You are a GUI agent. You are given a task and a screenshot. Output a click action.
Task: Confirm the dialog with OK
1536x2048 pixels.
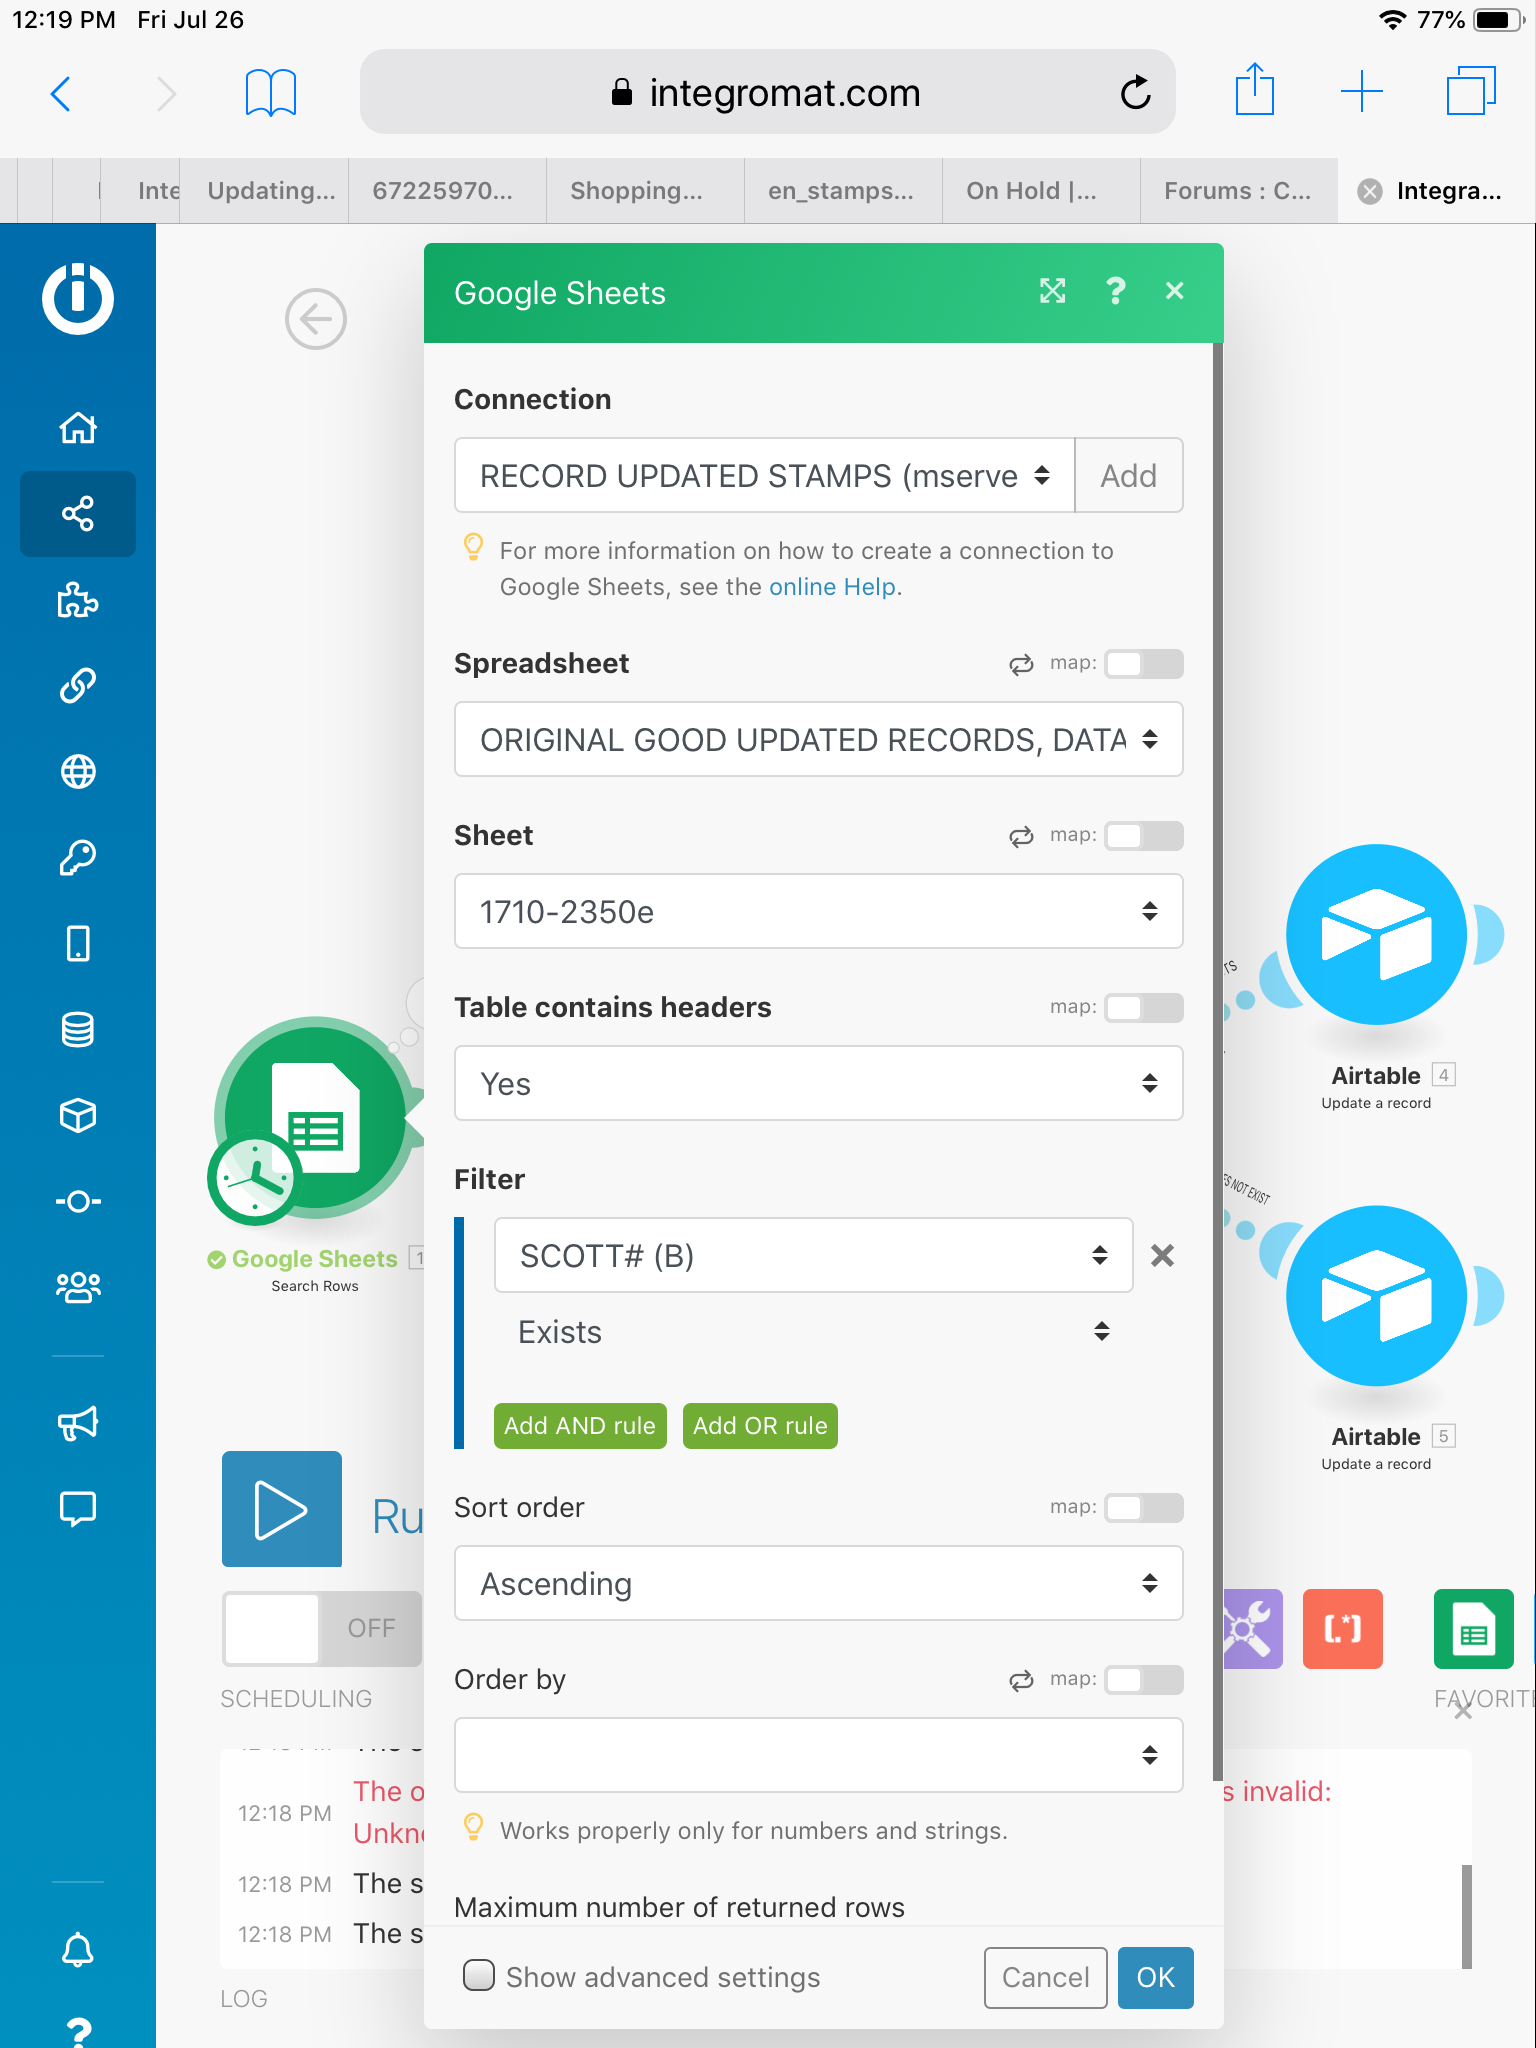[x=1156, y=1977]
